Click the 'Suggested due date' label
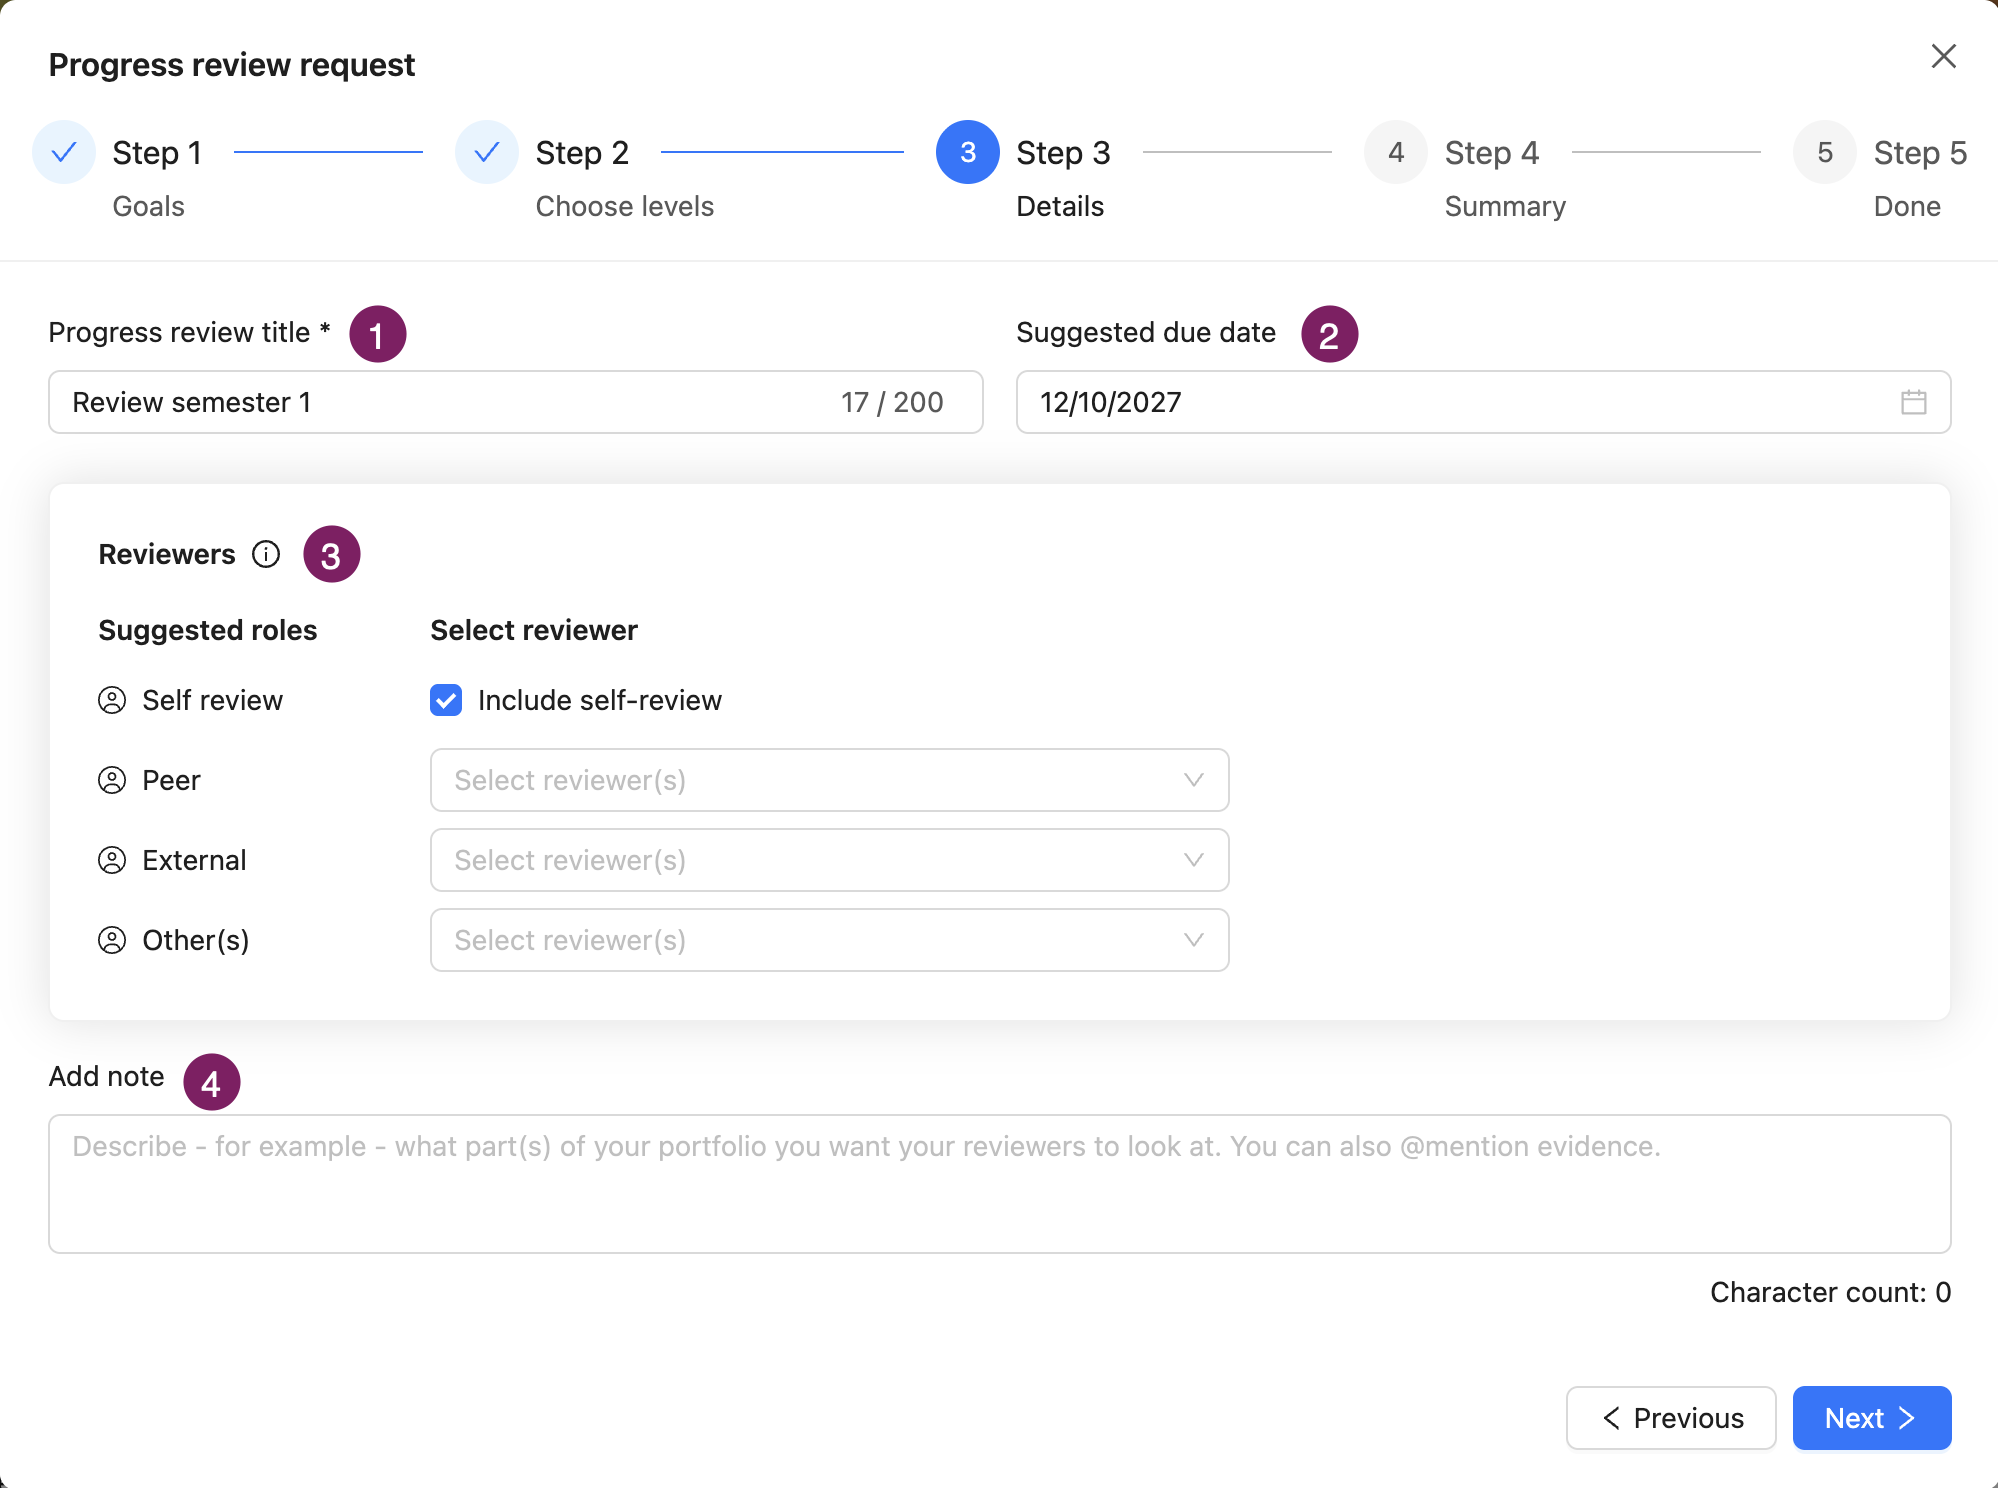This screenshot has height=1488, width=1998. [1146, 332]
